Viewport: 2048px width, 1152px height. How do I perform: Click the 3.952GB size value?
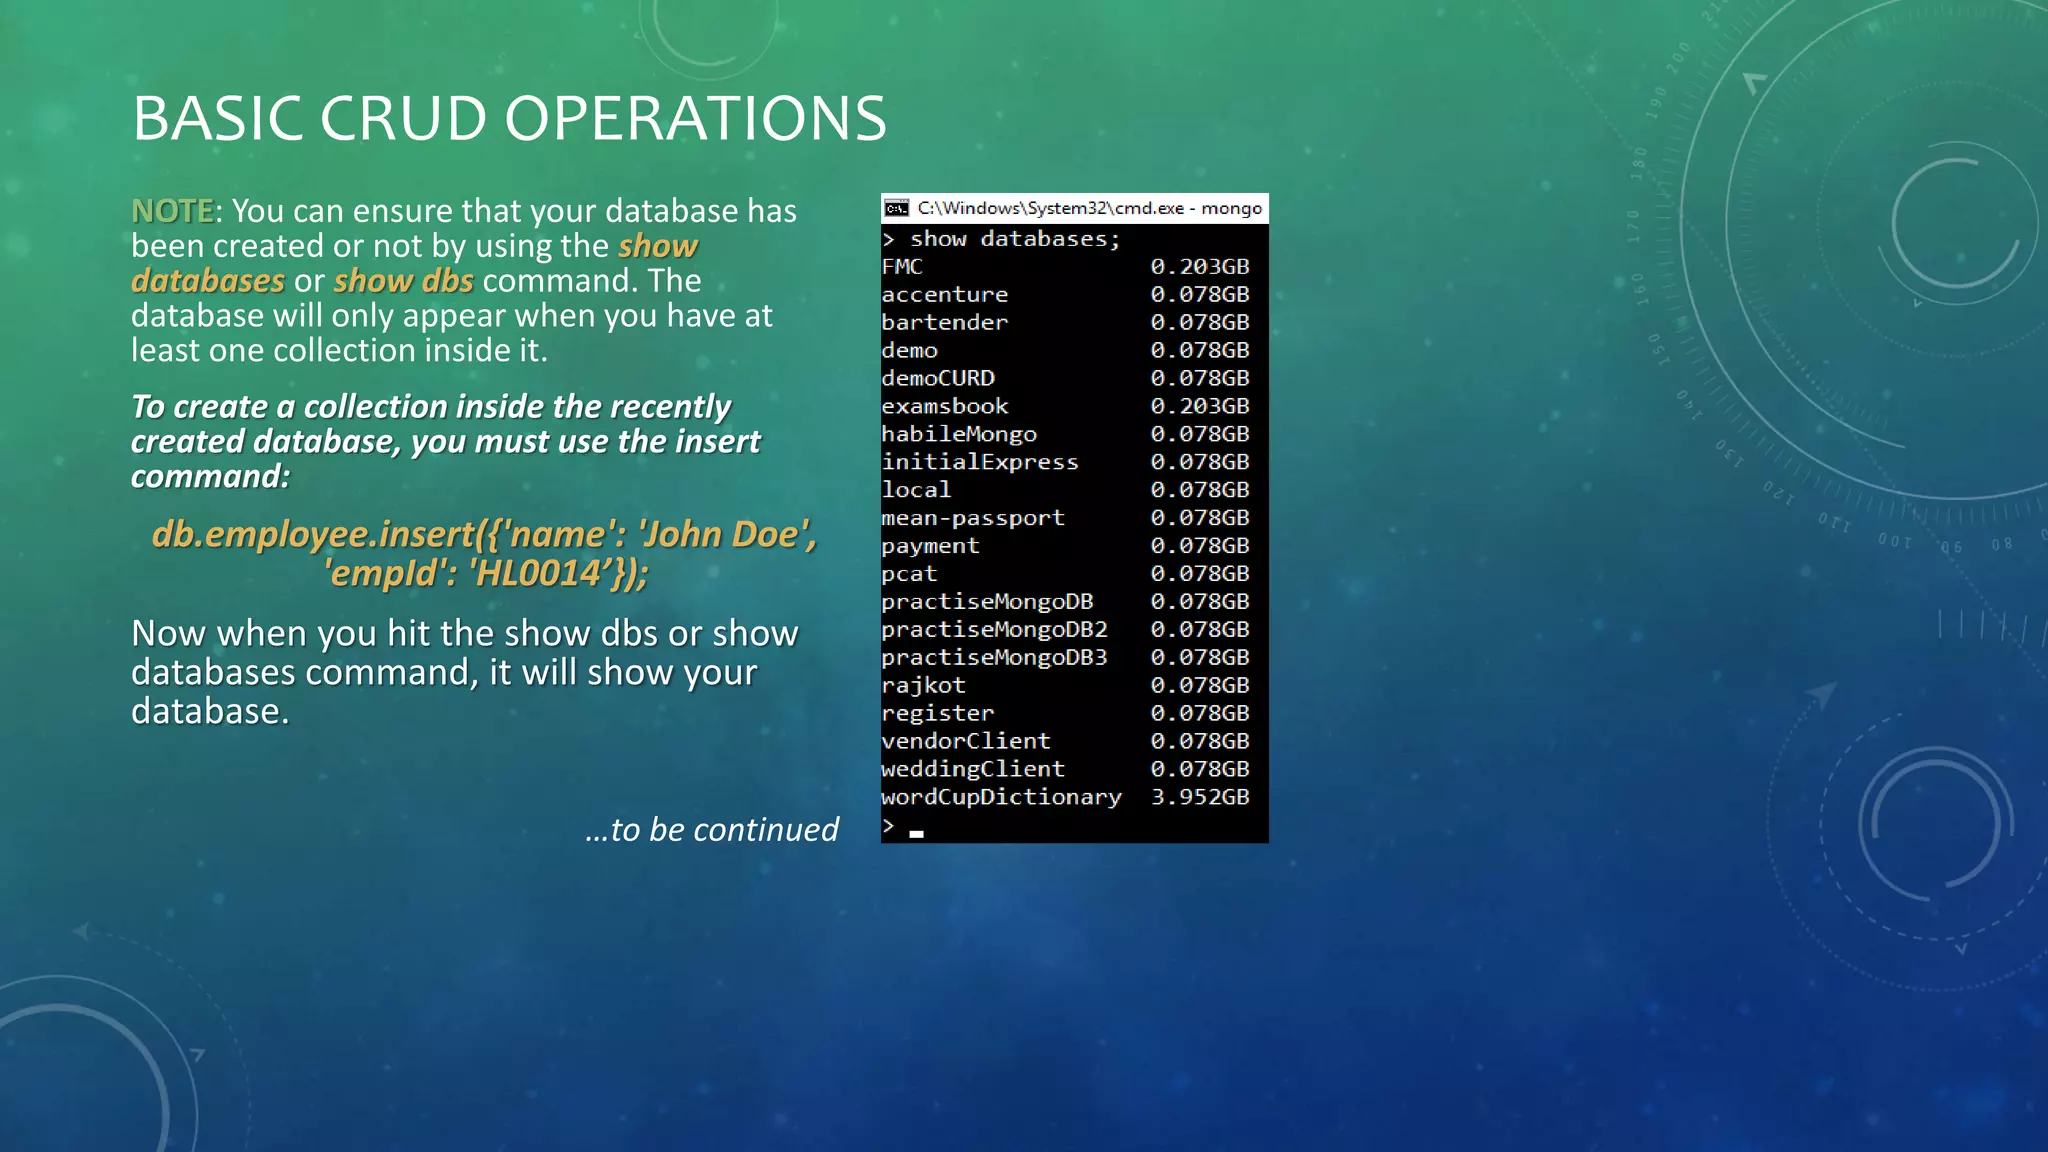(x=1199, y=797)
